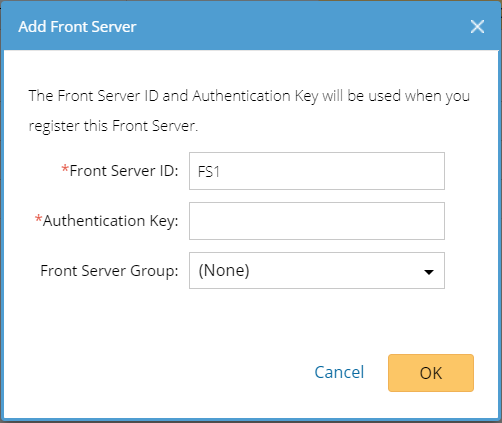Cancel adding the front server
The width and height of the screenshot is (502, 423).
(x=339, y=372)
